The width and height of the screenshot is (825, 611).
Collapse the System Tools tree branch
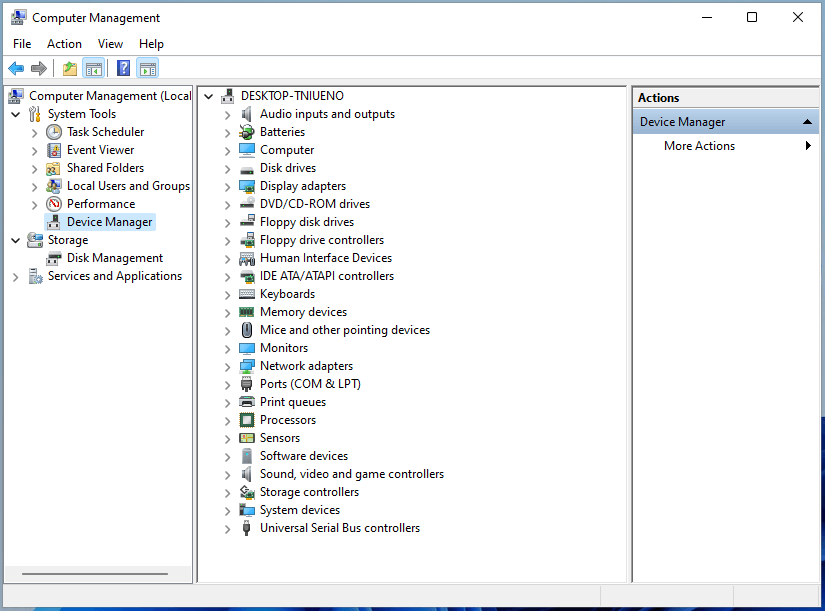tap(14, 113)
